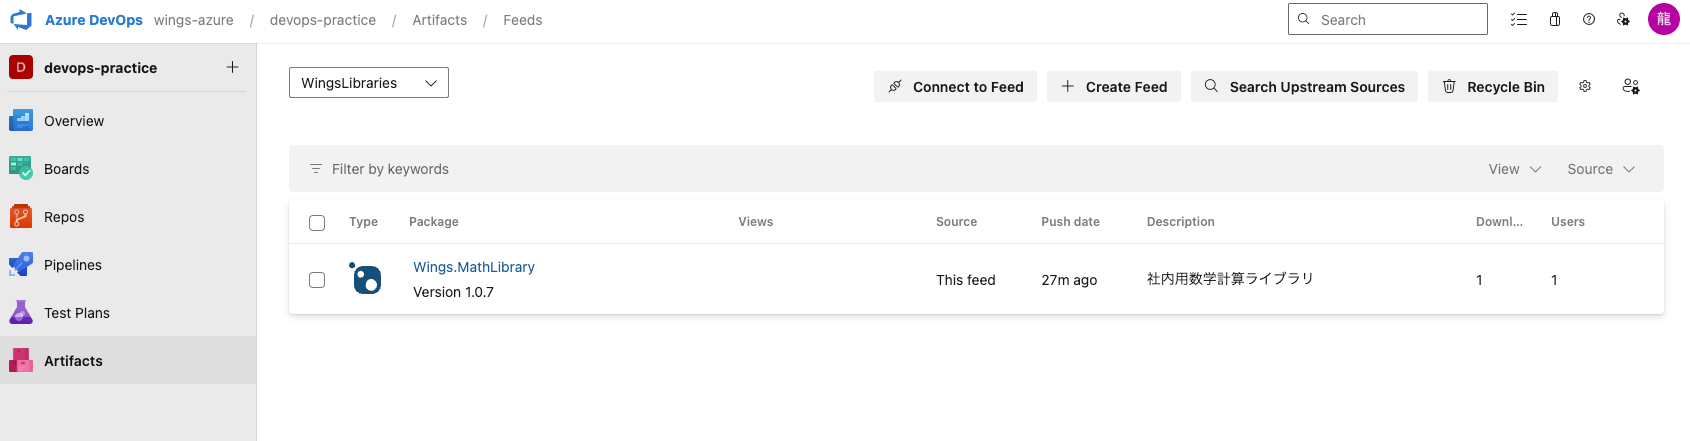
Task: Open the feed settings gear icon
Action: [1585, 87]
